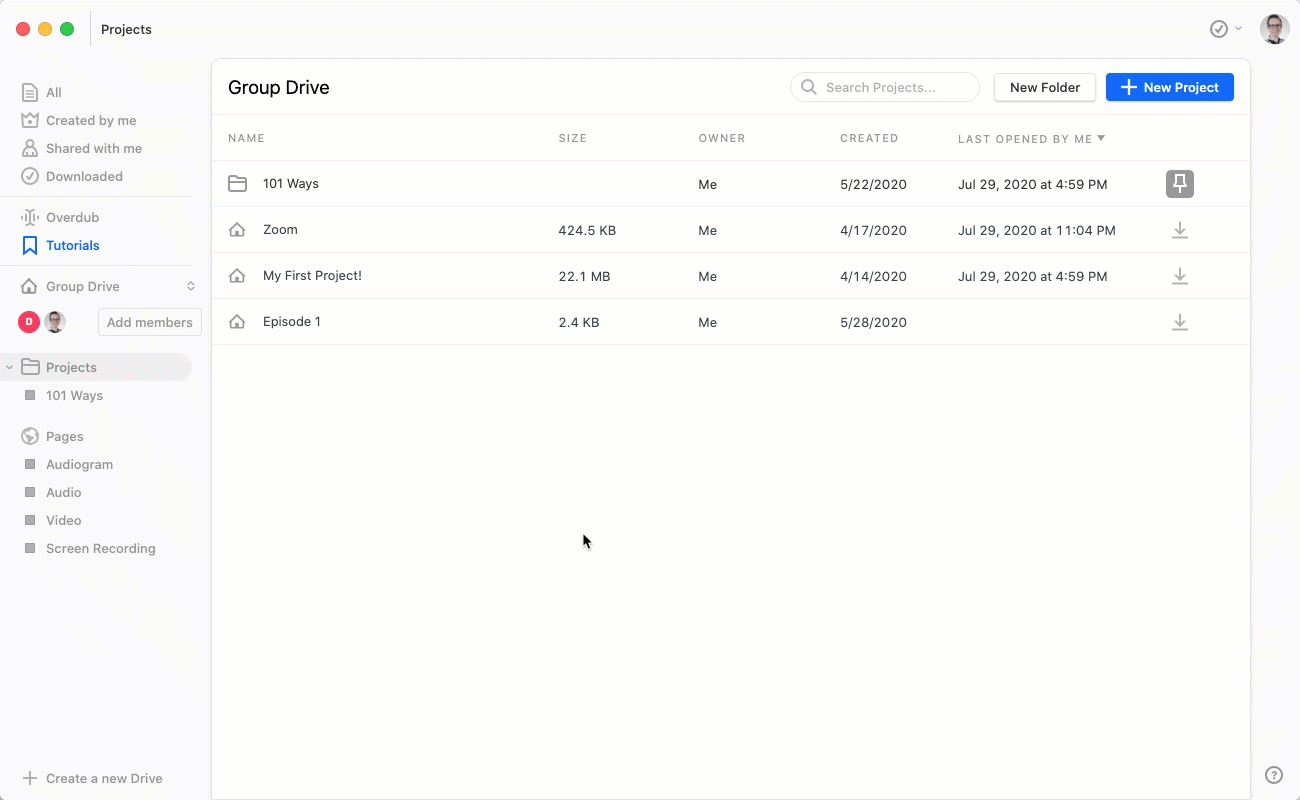The image size is (1300, 800).
Task: Open the Audiogram page item
Action: [x=79, y=464]
